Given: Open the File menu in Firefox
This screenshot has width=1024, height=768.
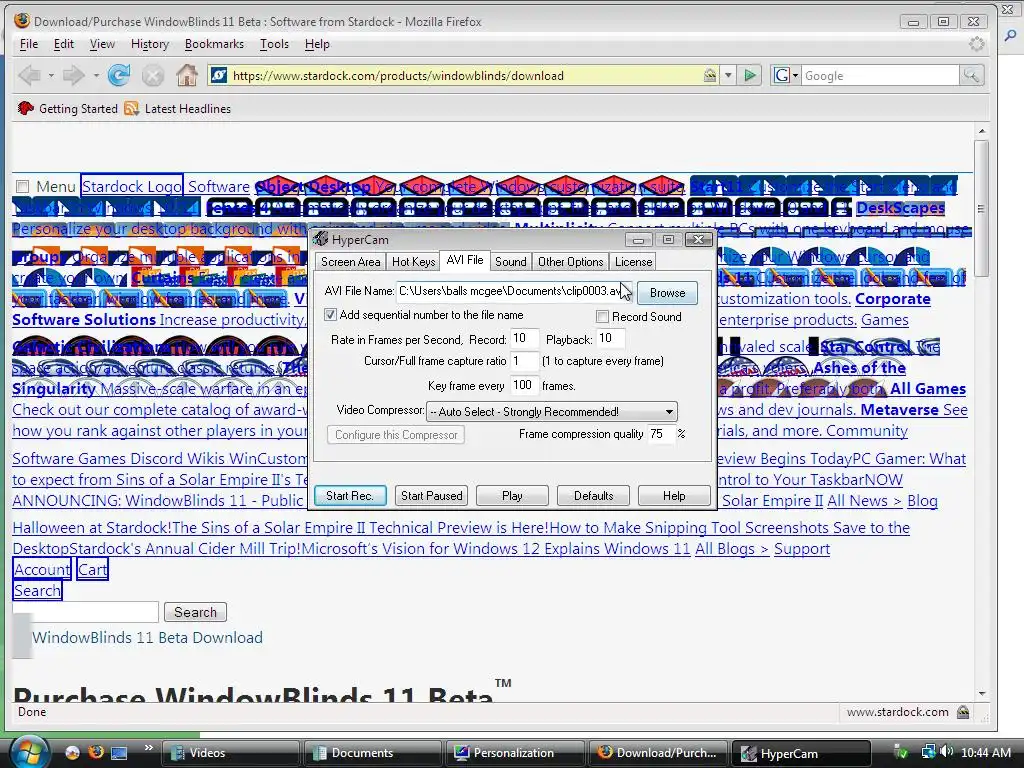Looking at the screenshot, I should [29, 44].
